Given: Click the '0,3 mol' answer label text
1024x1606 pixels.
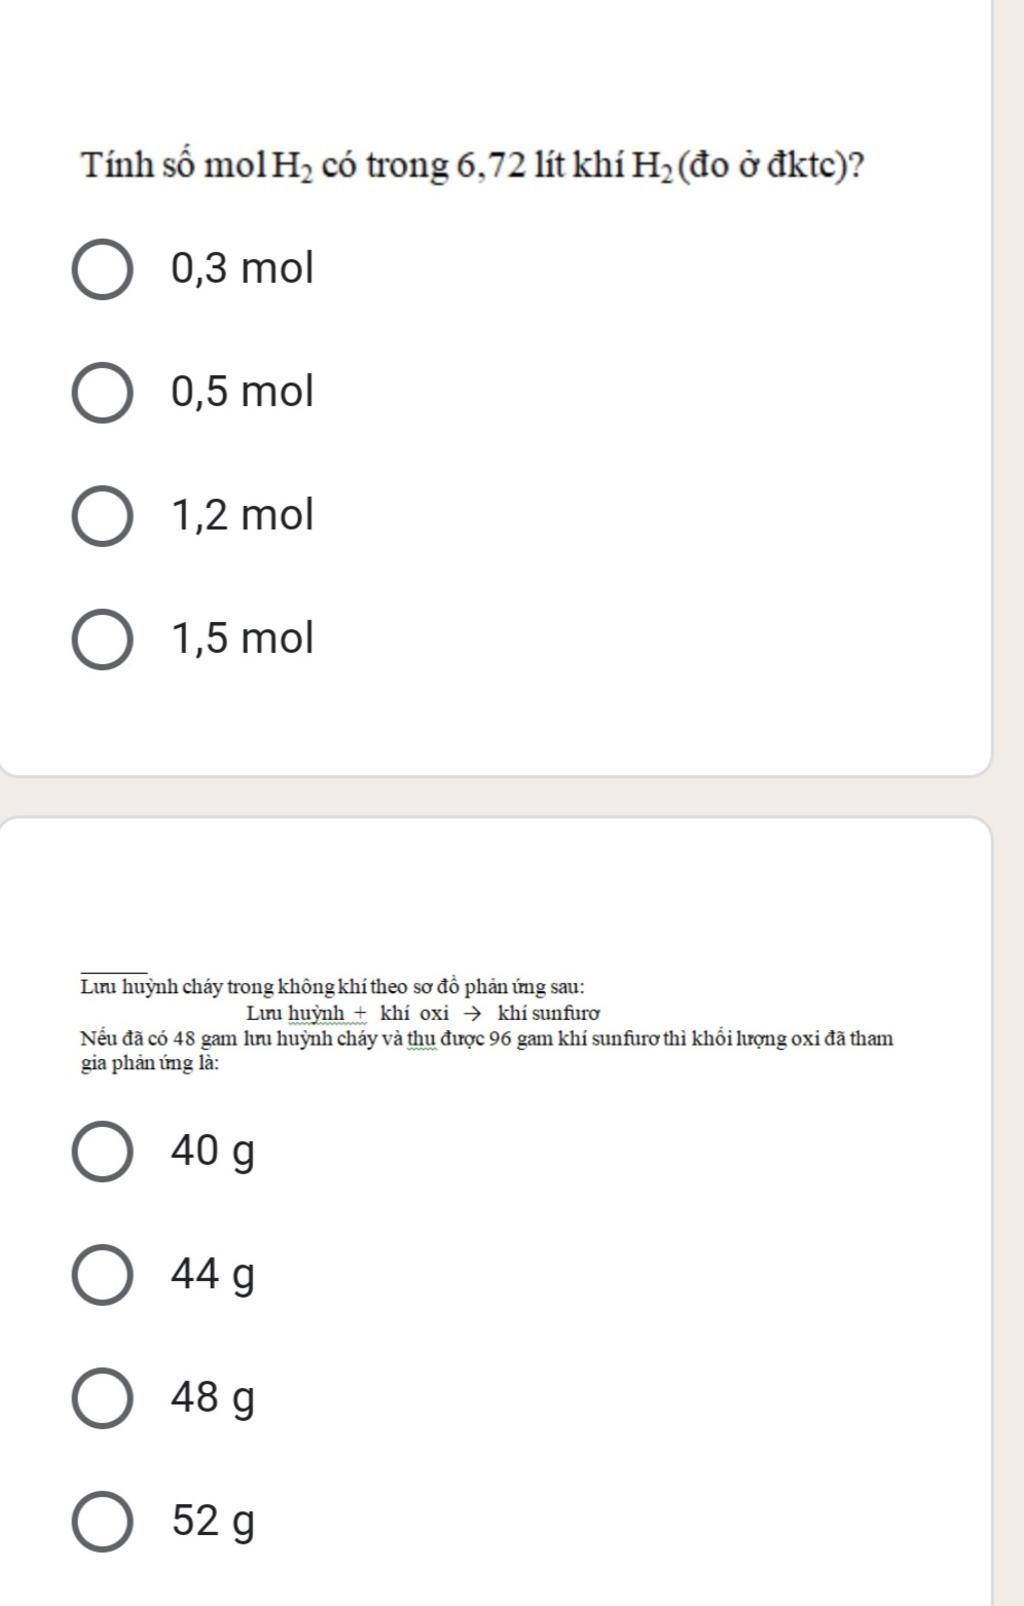Looking at the screenshot, I should point(242,268).
